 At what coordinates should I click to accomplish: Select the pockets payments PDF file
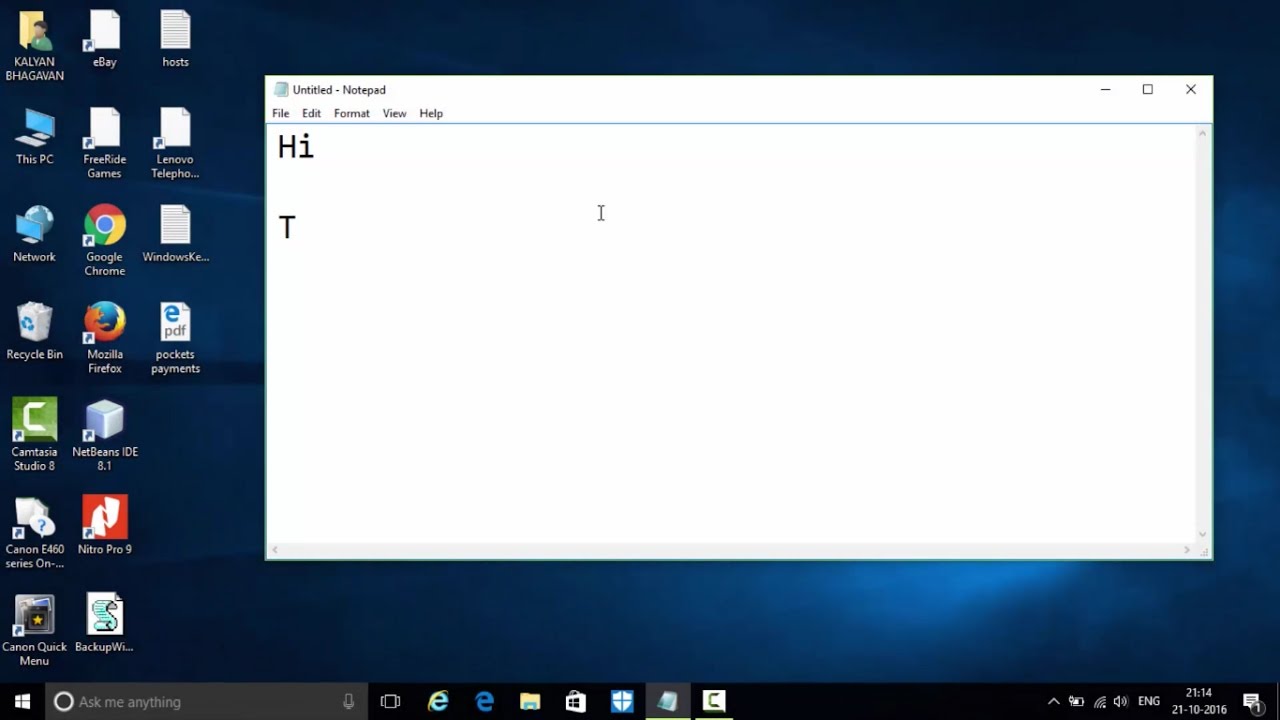coord(175,339)
